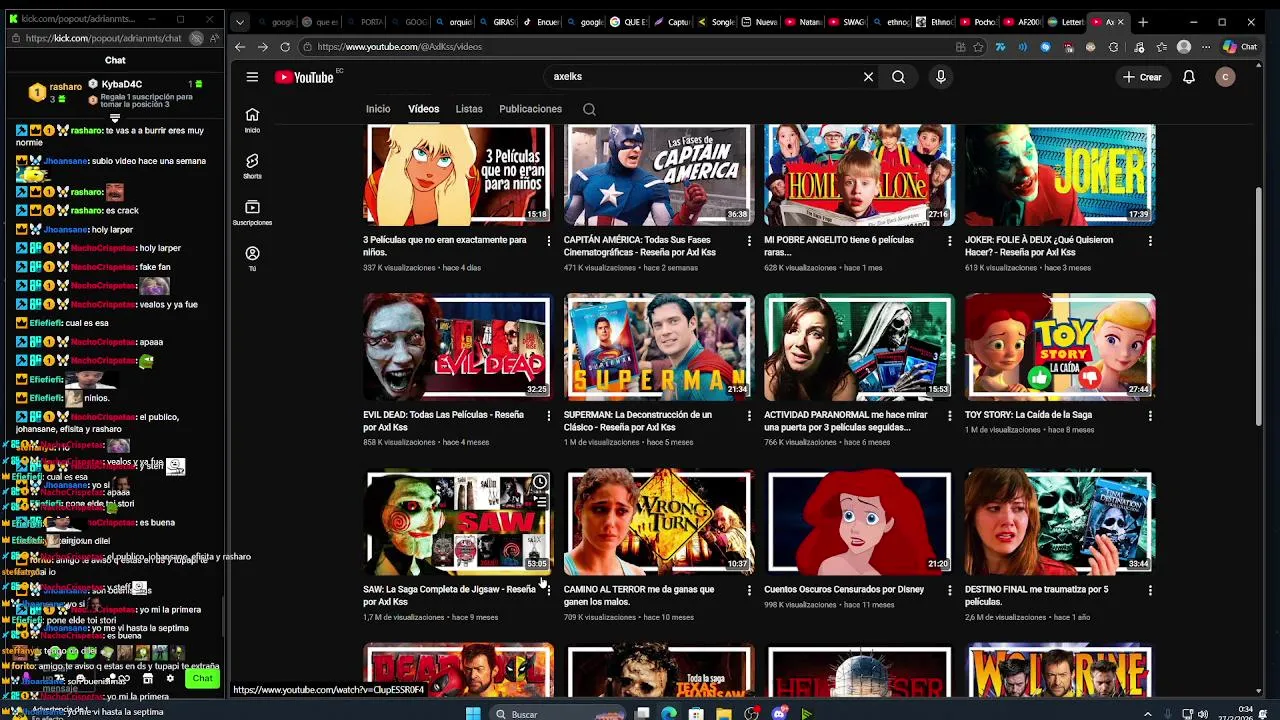Viewport: 1280px width, 720px height.
Task: Open the account avatar menu in YouTube
Action: click(x=1225, y=77)
